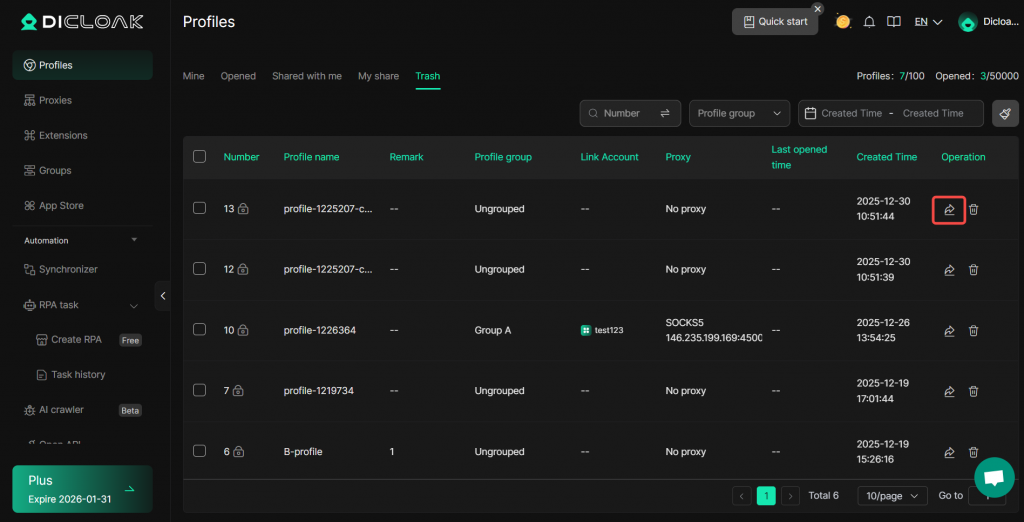Select the checkbox for profile number 7
The image size is (1024, 522).
pos(199,390)
